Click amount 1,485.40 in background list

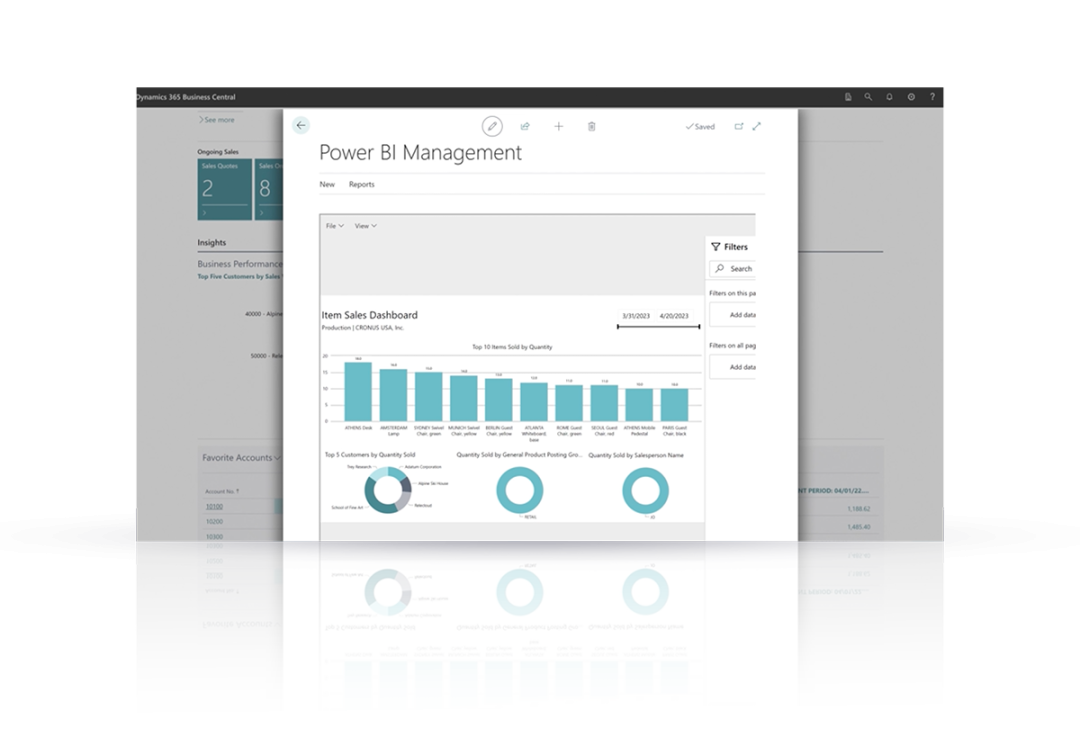[x=859, y=527]
